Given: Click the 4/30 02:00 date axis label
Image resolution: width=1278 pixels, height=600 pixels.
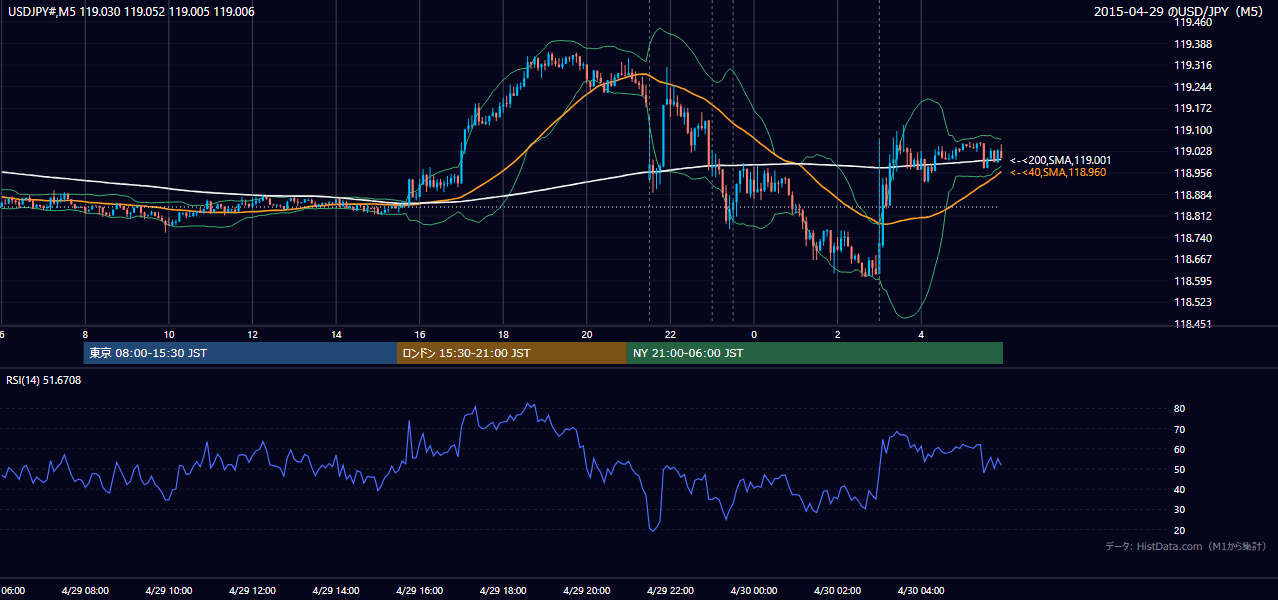Looking at the screenshot, I should [x=838, y=591].
